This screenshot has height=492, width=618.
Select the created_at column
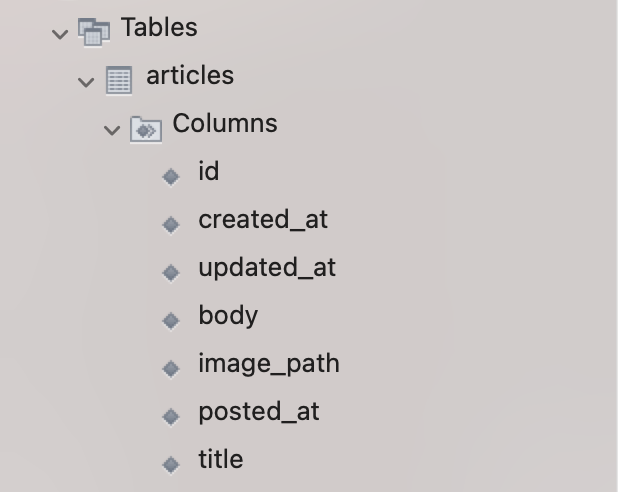coord(263,220)
